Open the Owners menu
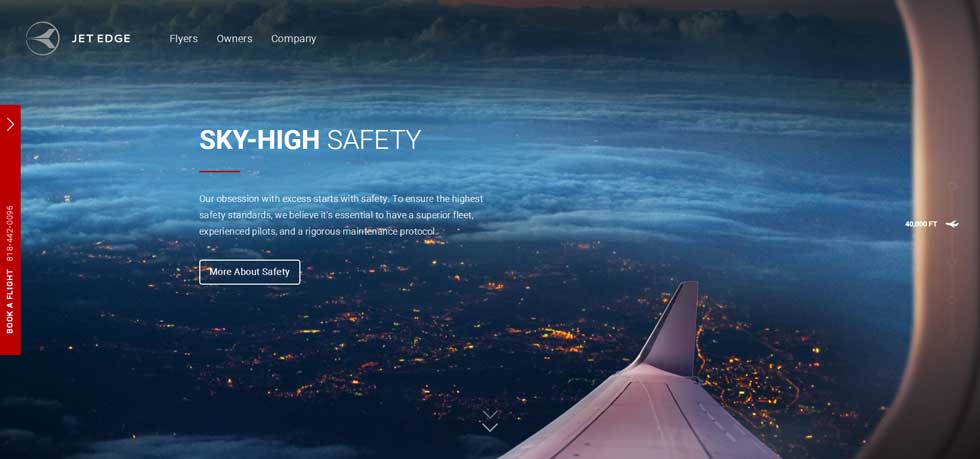Image resolution: width=980 pixels, height=459 pixels. tap(234, 39)
